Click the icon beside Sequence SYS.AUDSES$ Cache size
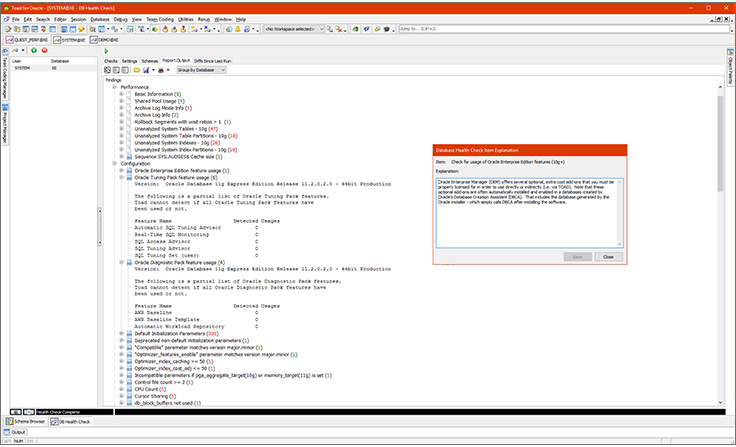The width and height of the screenshot is (736, 447). (x=129, y=157)
